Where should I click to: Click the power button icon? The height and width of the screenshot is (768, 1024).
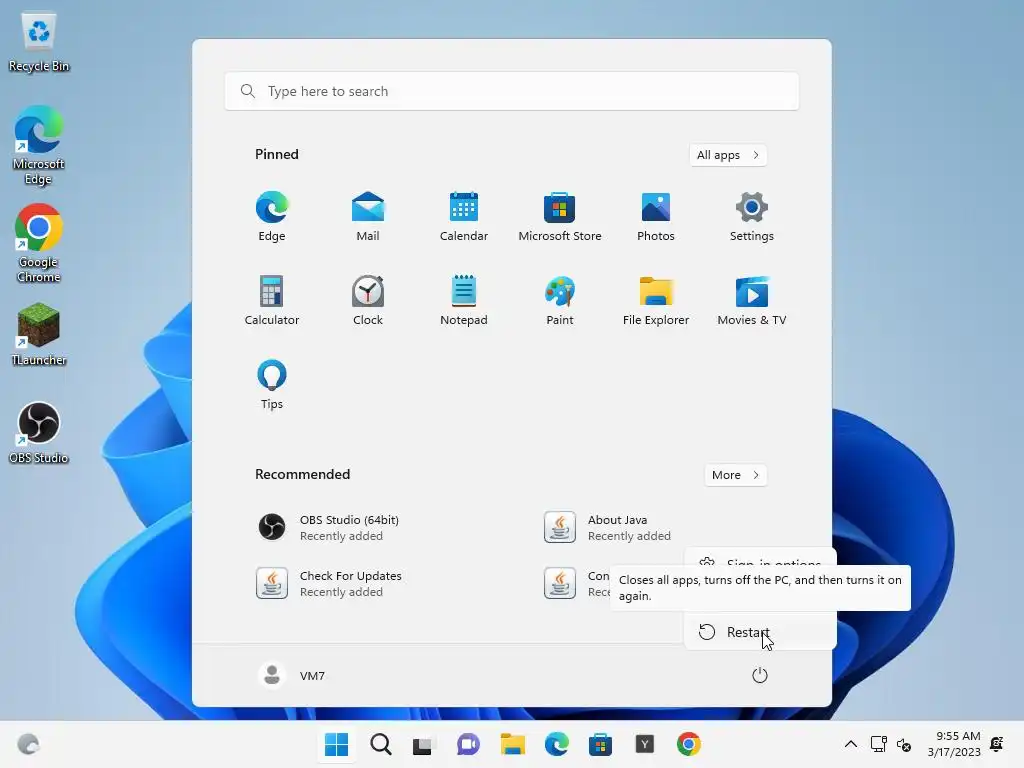pyautogui.click(x=760, y=675)
